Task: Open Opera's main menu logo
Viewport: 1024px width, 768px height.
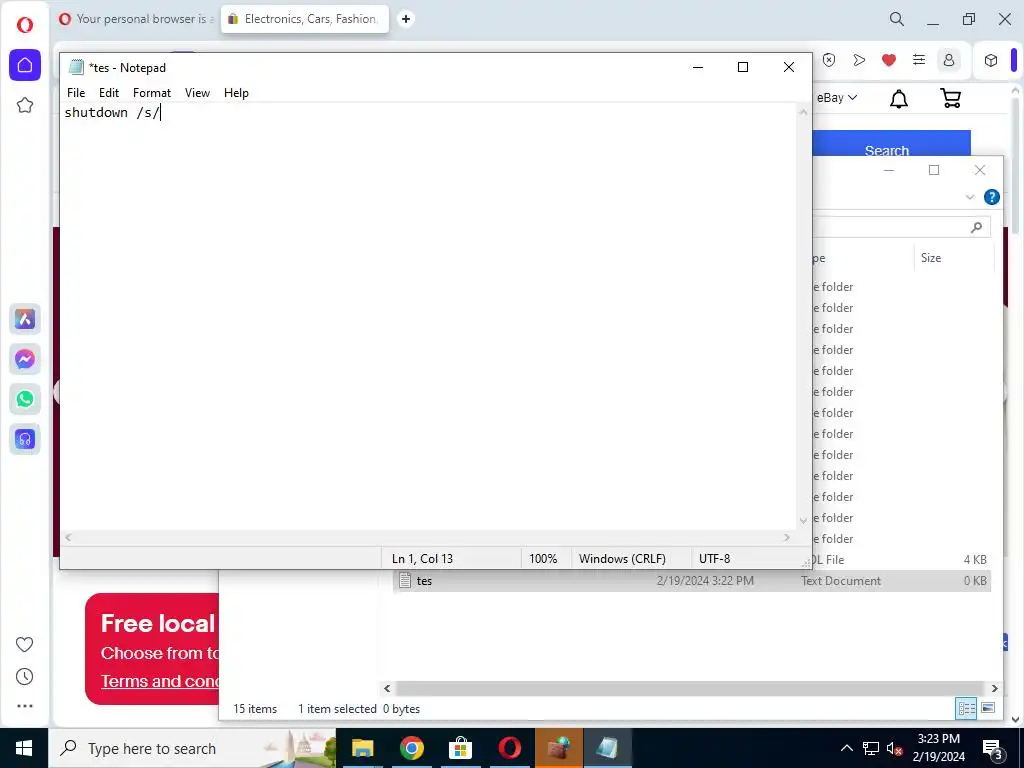Action: pos(25,25)
